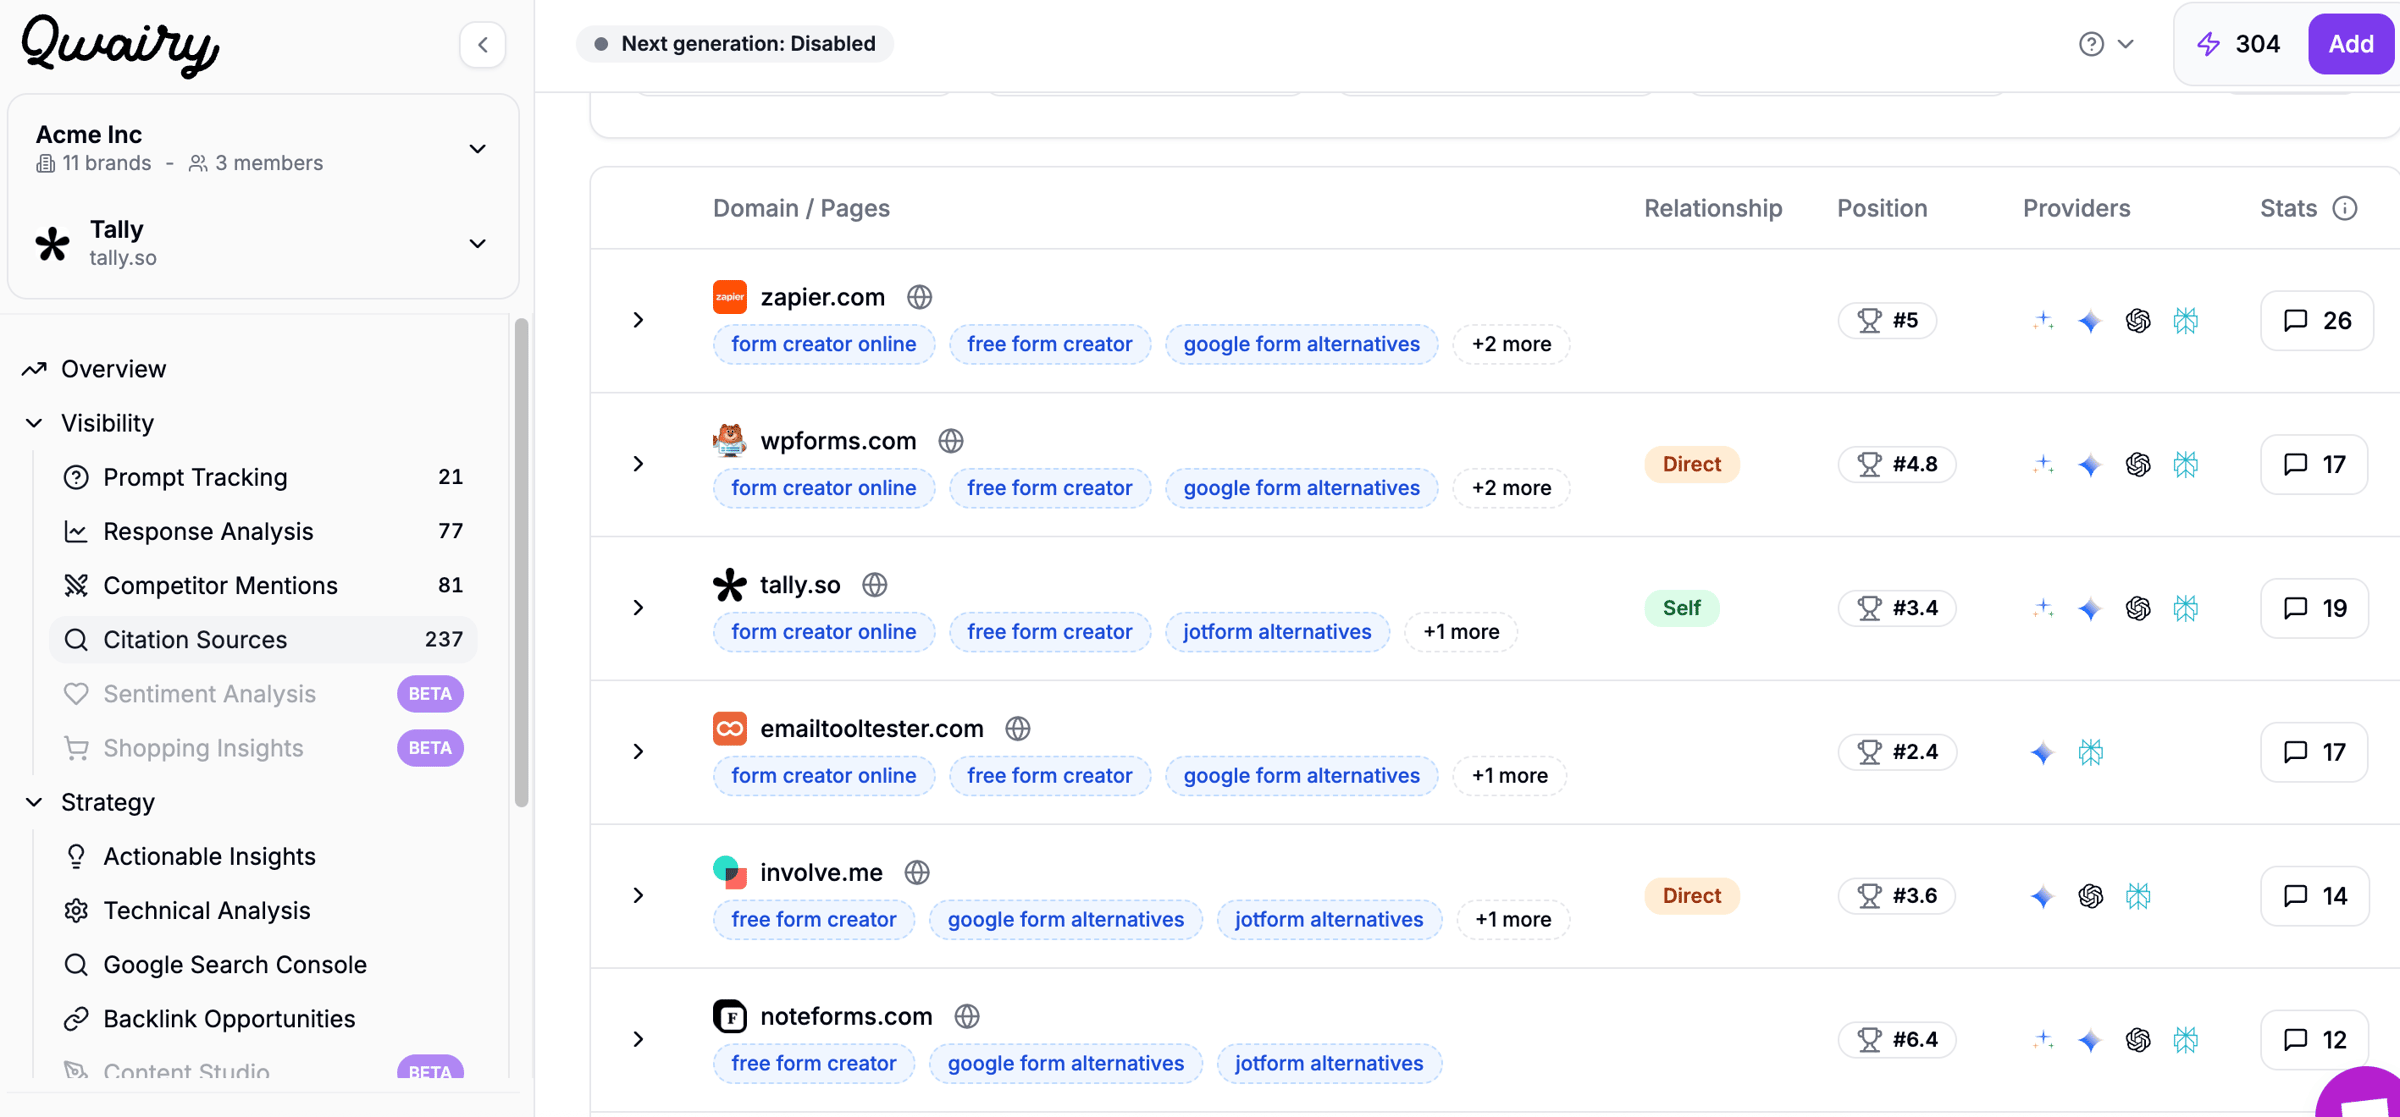Collapse the Visibility section
This screenshot has width=2400, height=1117.
[34, 423]
